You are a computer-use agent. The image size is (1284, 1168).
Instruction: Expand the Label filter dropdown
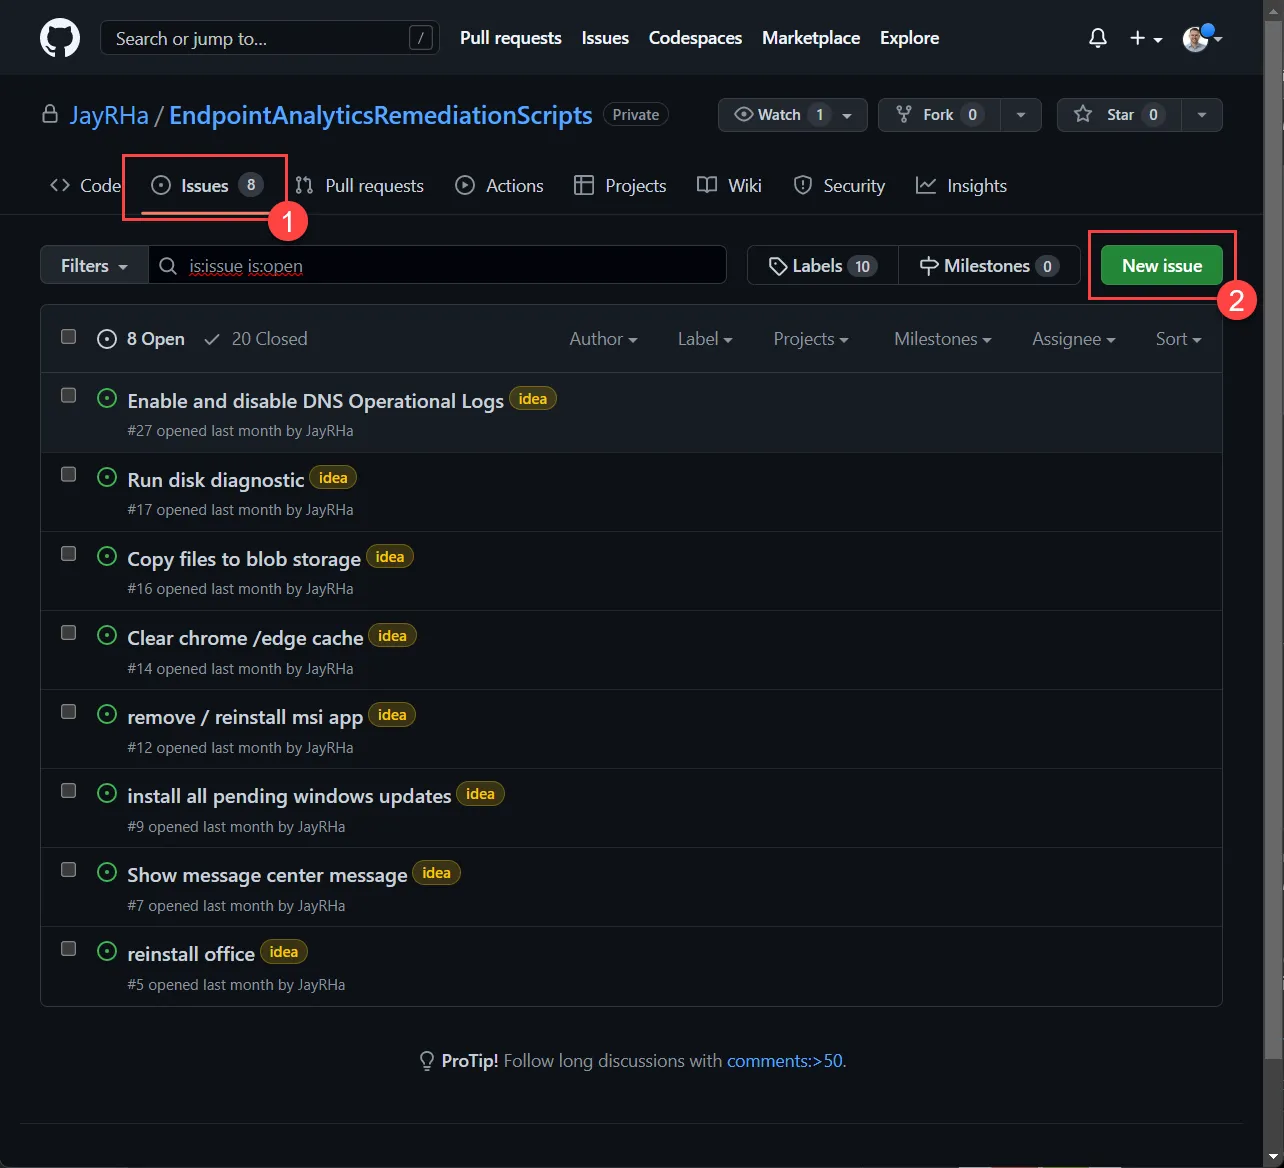[705, 339]
